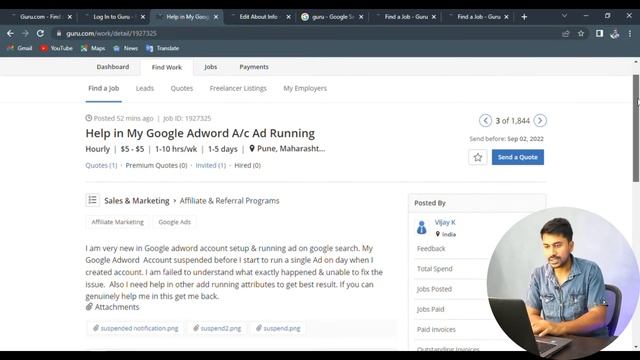Screen dimensions: 640x360
Task: Open Vijay K employer profile
Action: coord(445,222)
